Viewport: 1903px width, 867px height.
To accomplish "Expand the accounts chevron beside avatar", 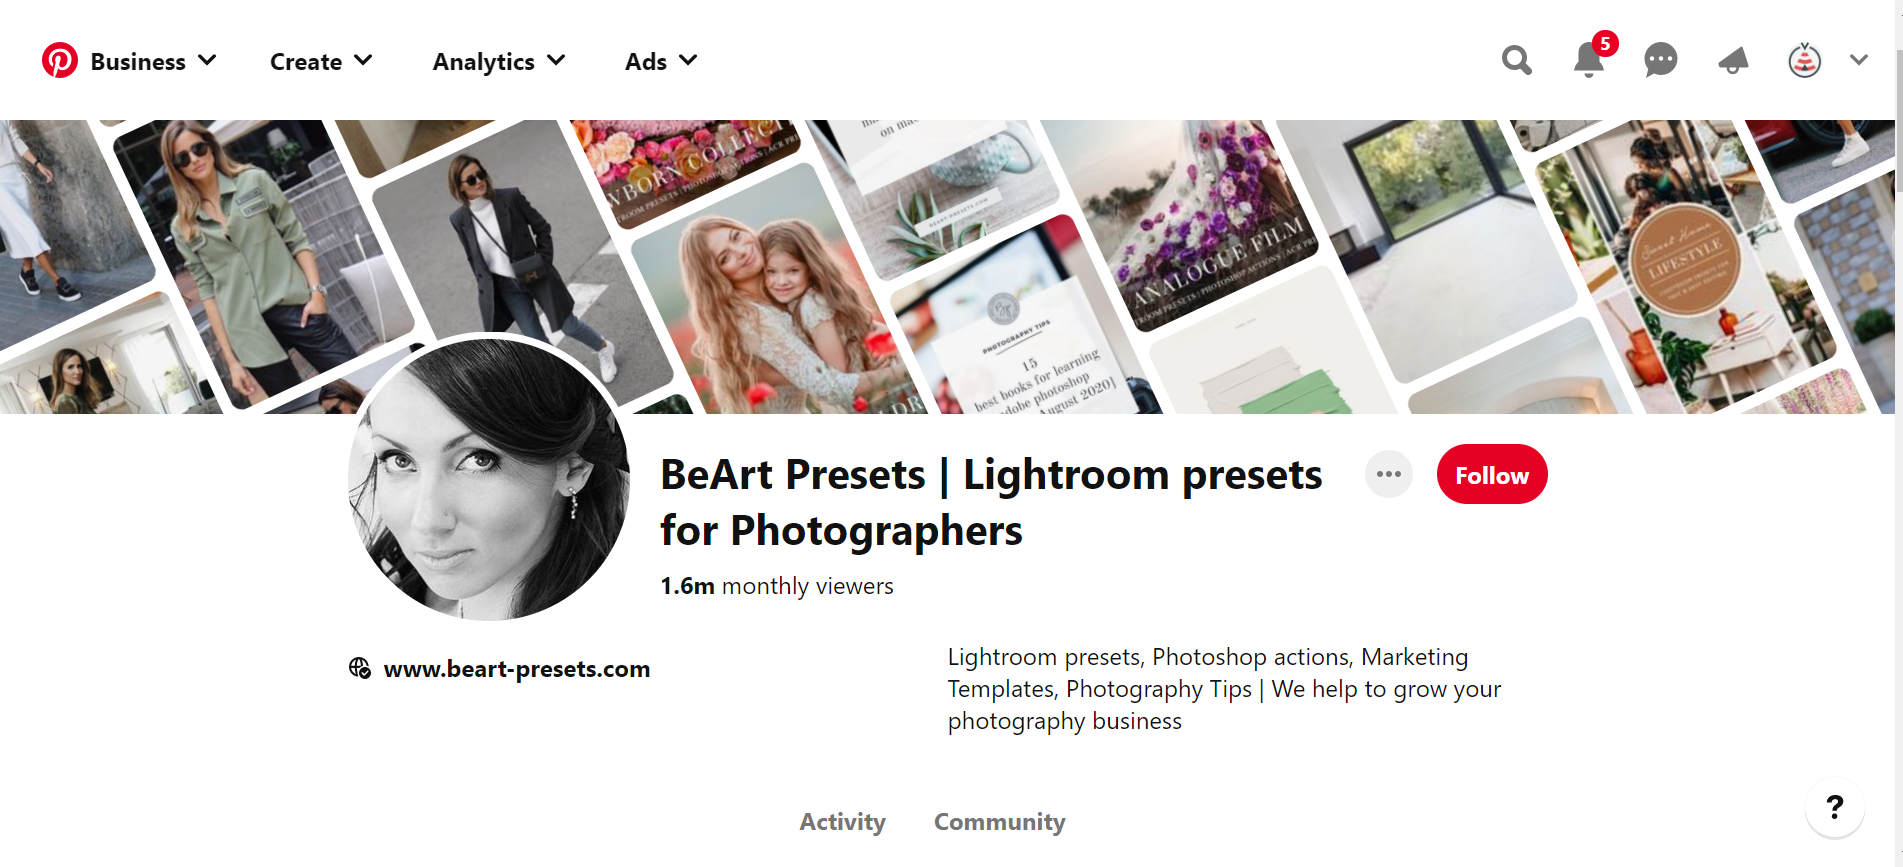I will tap(1859, 61).
